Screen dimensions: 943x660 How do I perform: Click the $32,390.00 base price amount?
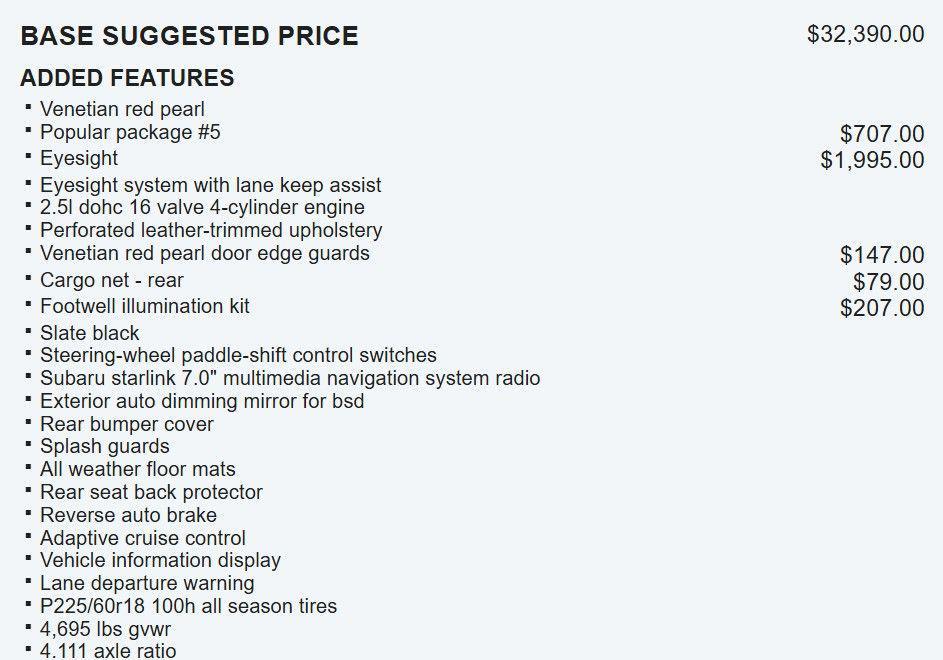pos(865,34)
